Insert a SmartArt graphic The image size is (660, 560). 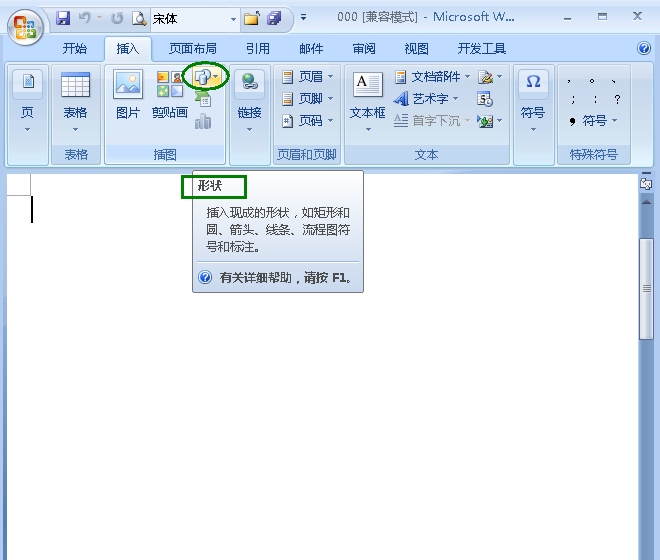point(203,99)
